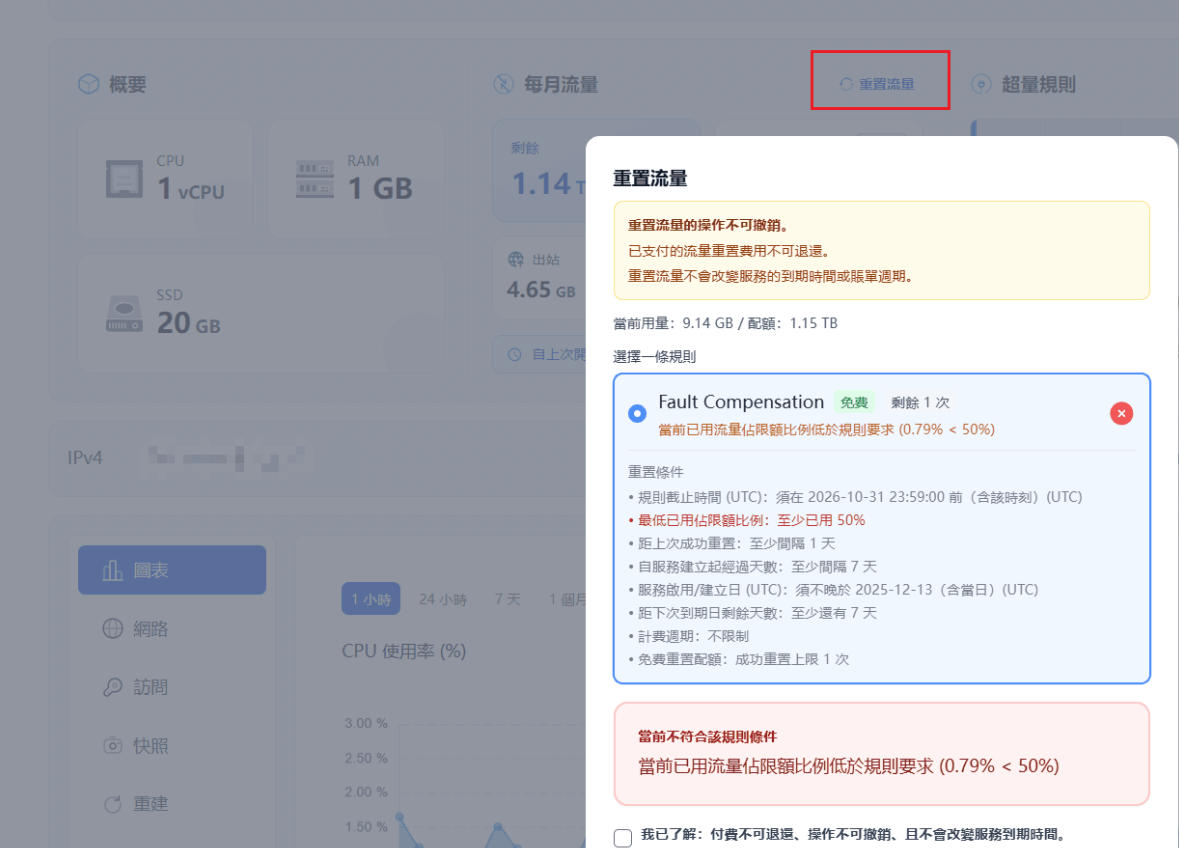Select the Fault Compensation radio button
The width and height of the screenshot is (1179, 848).
click(x=637, y=414)
